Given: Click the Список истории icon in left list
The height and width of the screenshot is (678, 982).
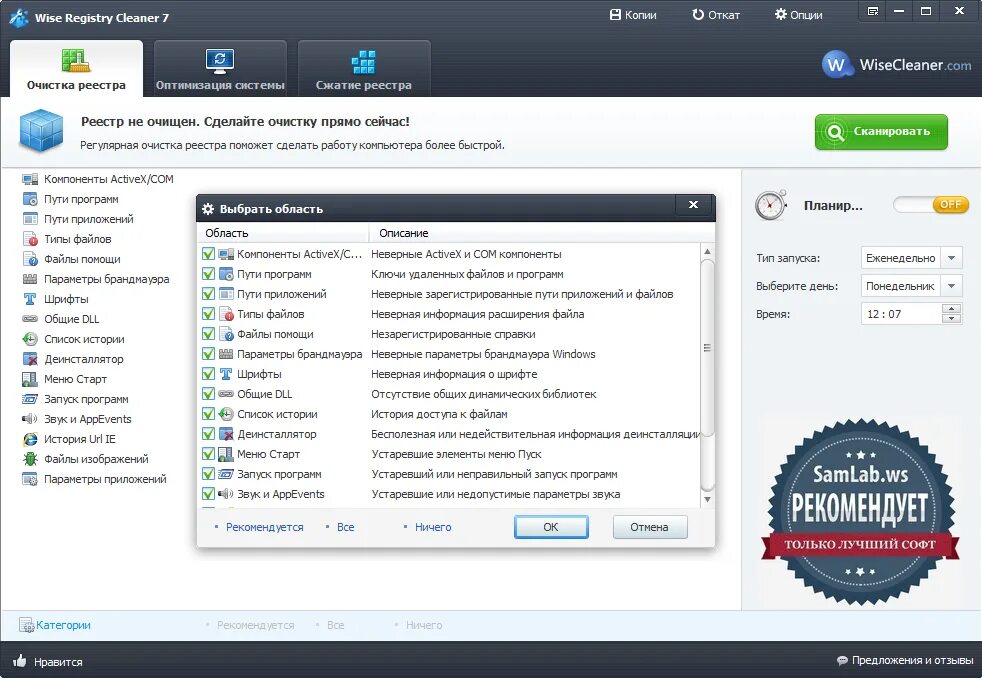Looking at the screenshot, I should [30, 339].
